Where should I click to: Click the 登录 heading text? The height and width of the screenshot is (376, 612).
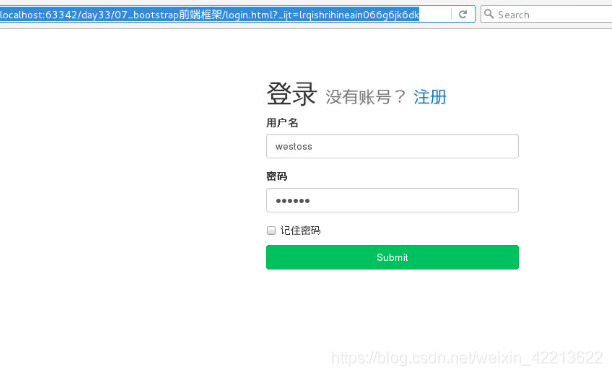coord(291,94)
